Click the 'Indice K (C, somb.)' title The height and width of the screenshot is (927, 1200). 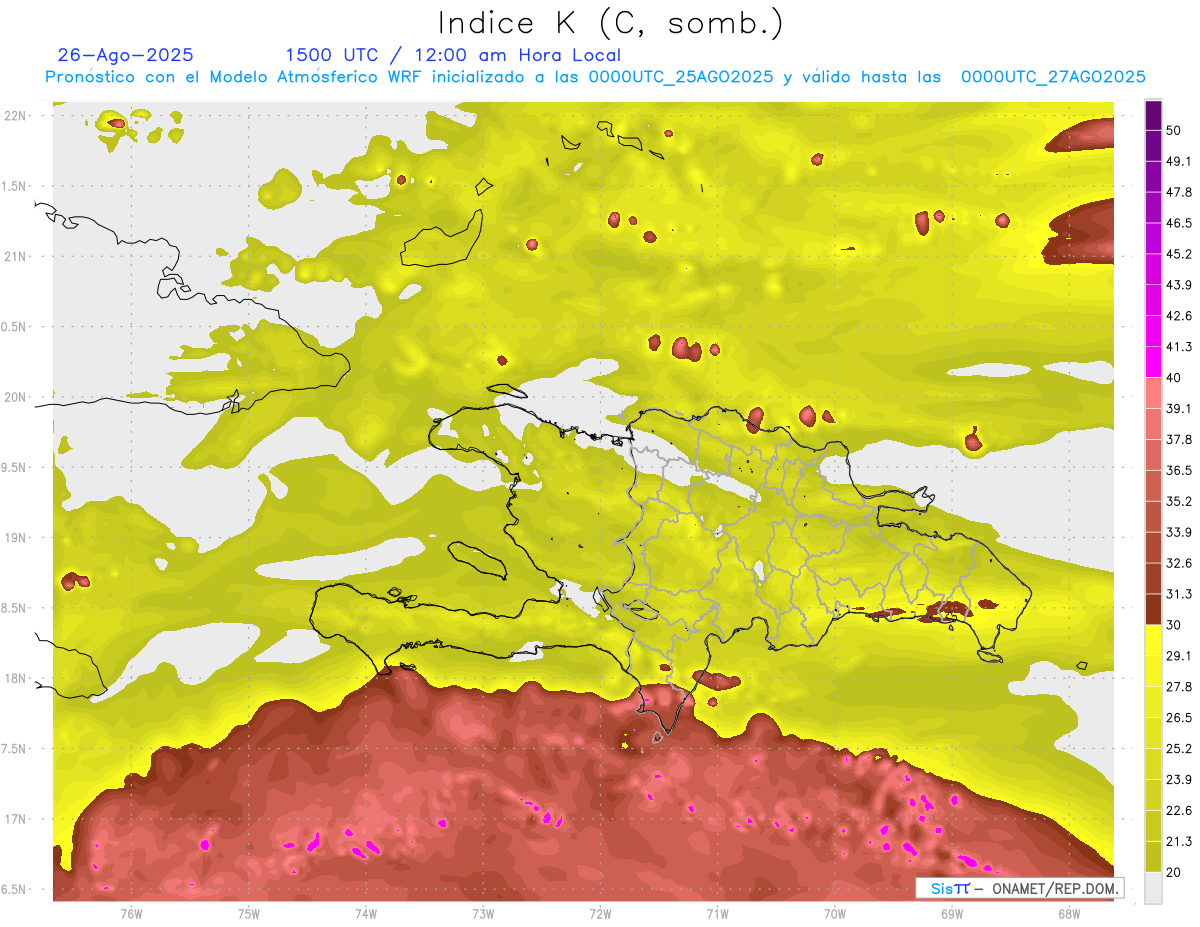click(610, 23)
